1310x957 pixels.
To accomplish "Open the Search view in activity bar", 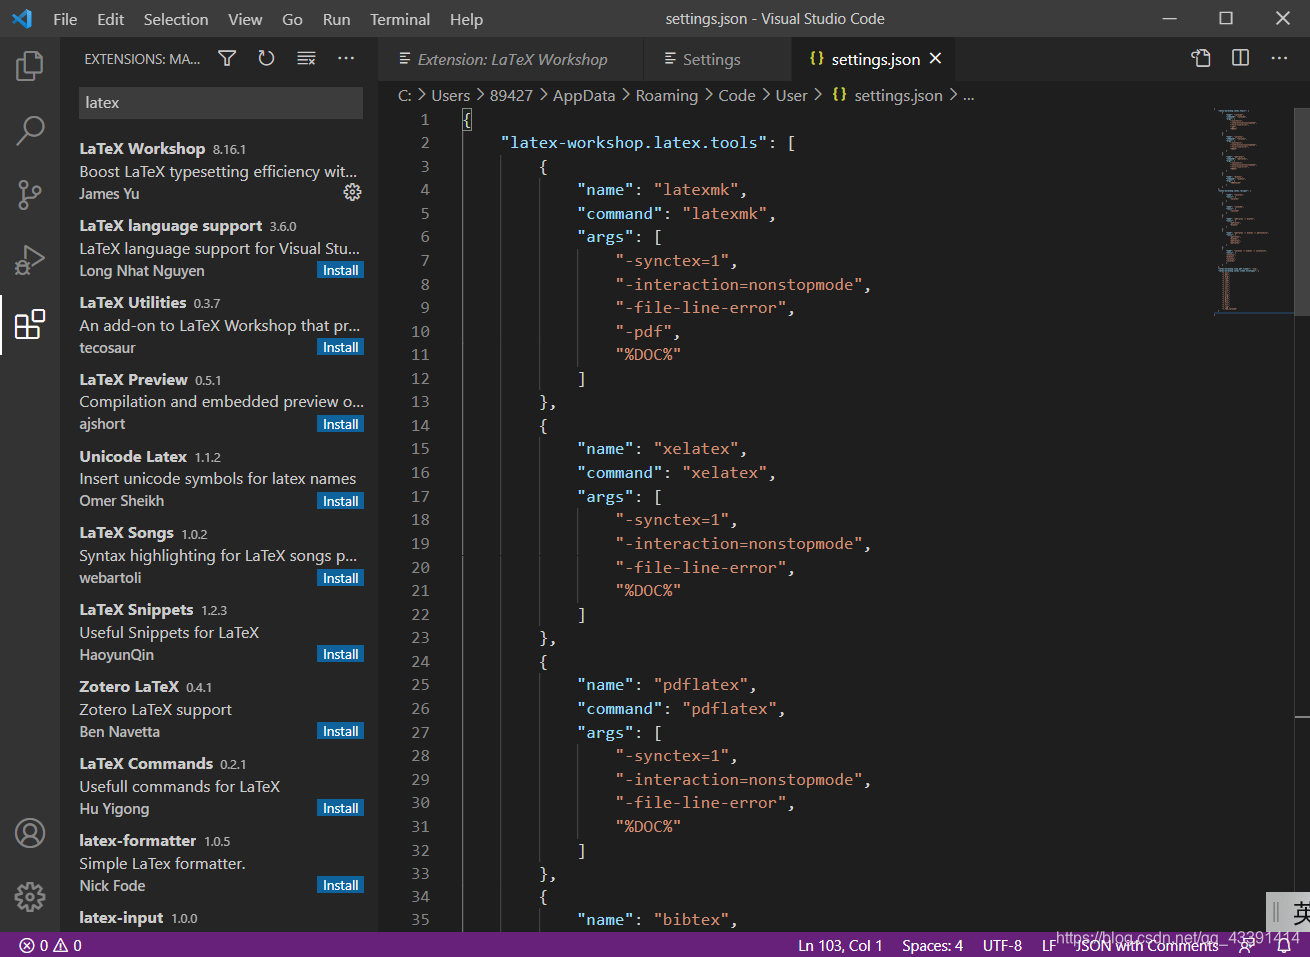I will pos(30,130).
